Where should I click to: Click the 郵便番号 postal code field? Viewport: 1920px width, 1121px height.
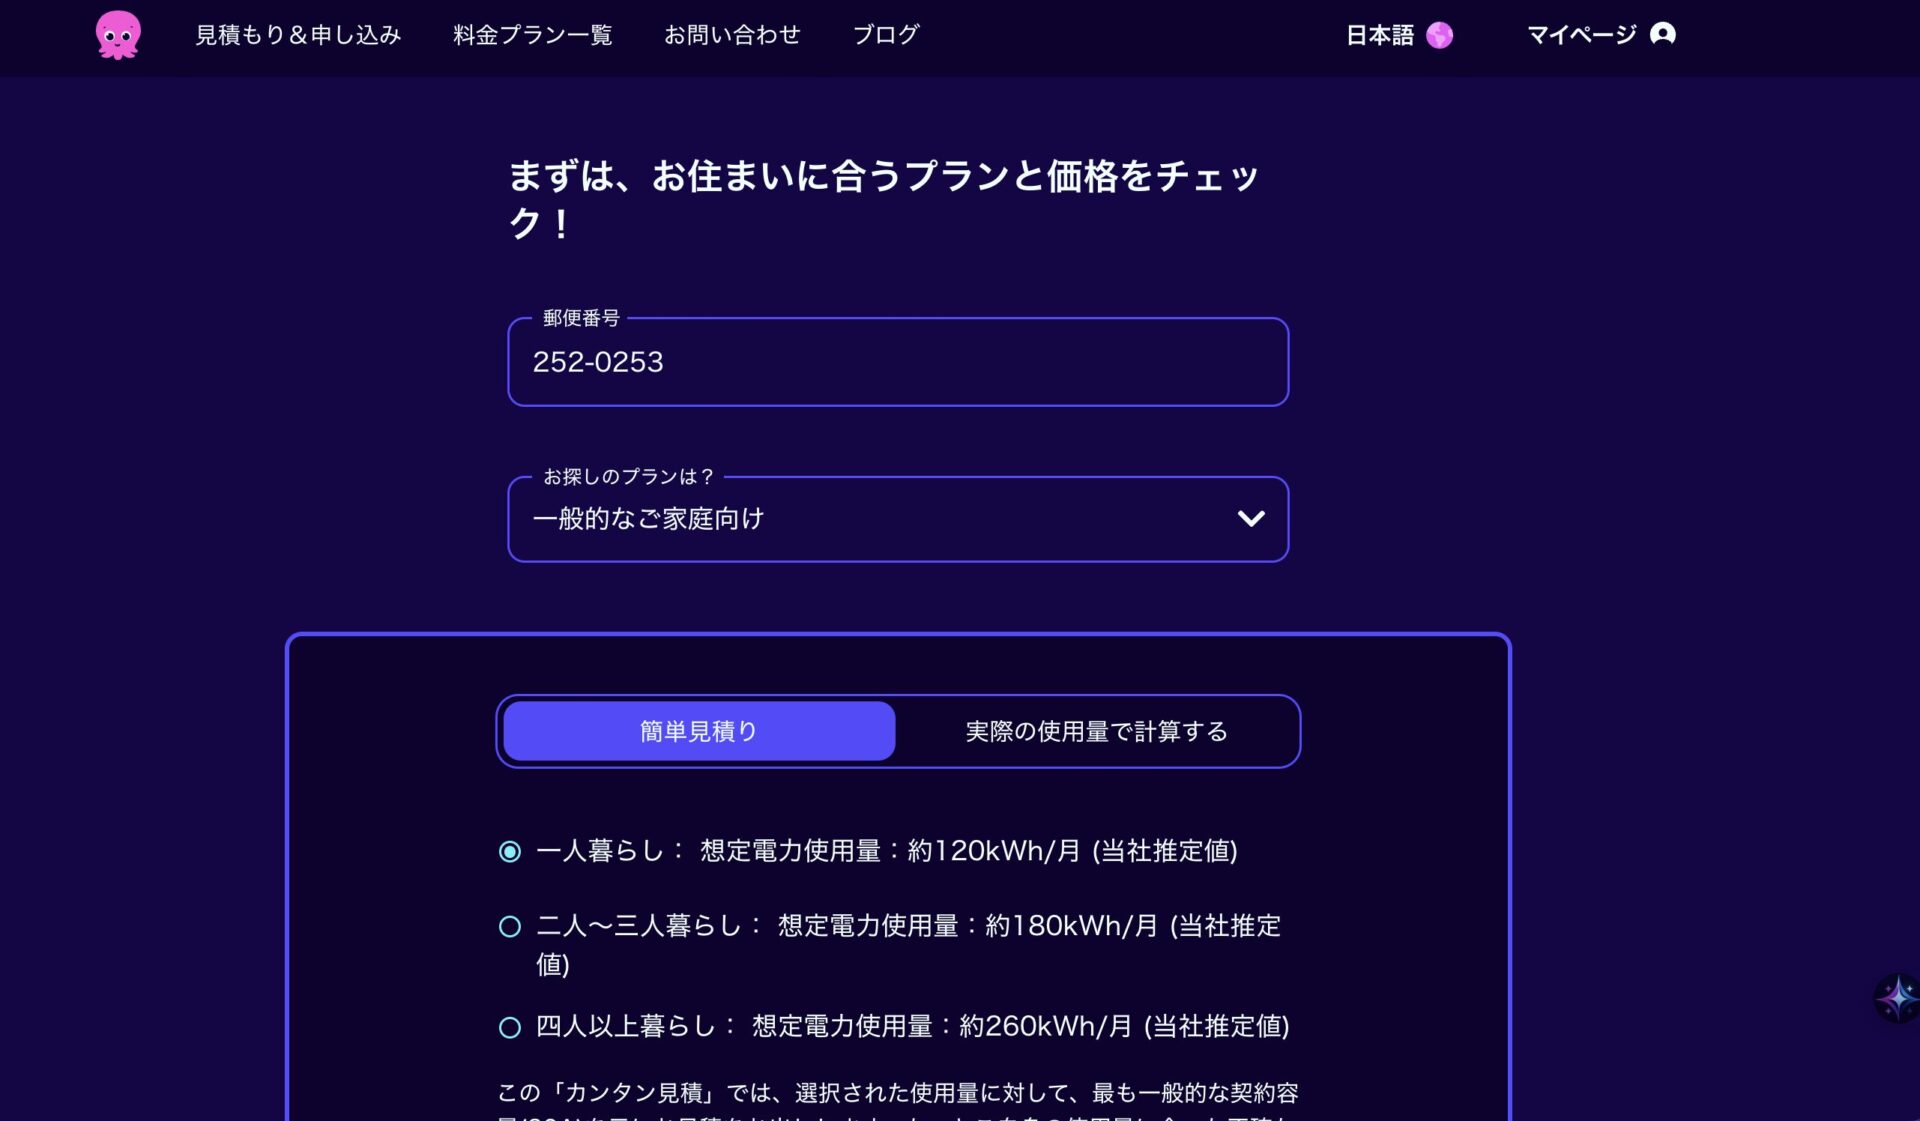(897, 362)
